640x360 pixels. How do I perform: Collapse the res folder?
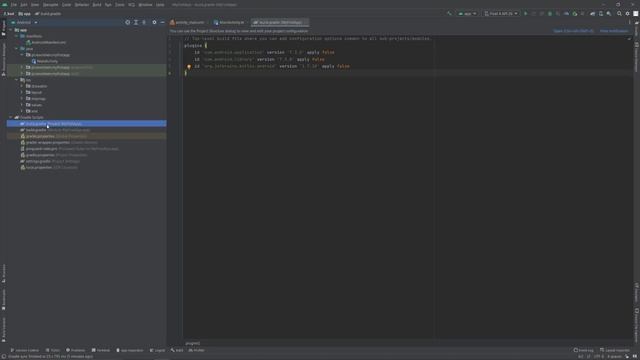pyautogui.click(x=16, y=80)
